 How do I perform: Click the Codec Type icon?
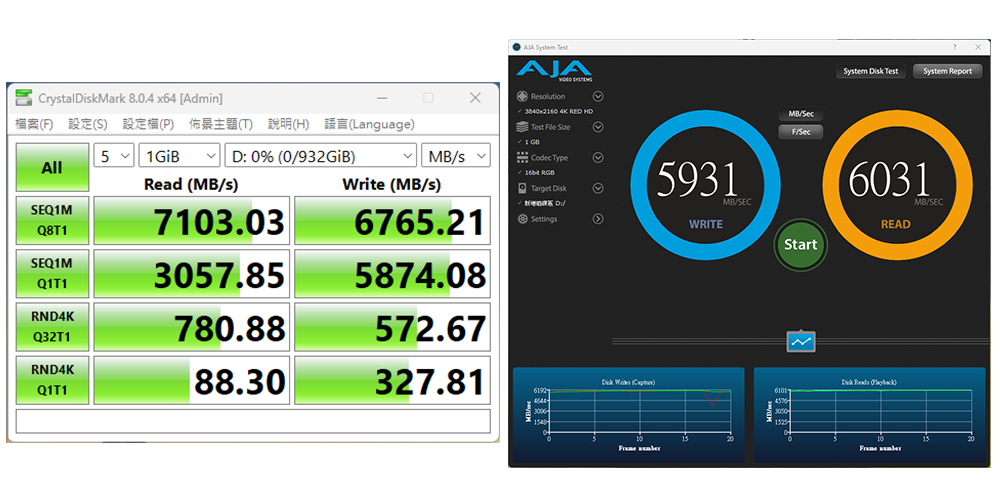pos(522,158)
